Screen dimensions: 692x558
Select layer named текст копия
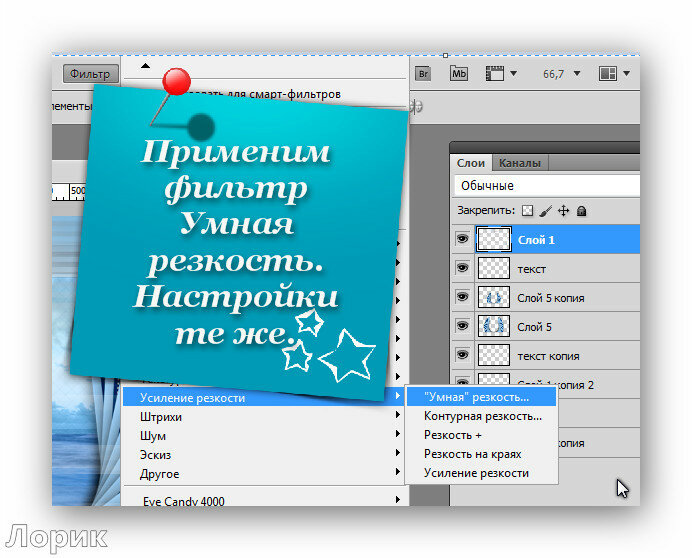click(548, 356)
